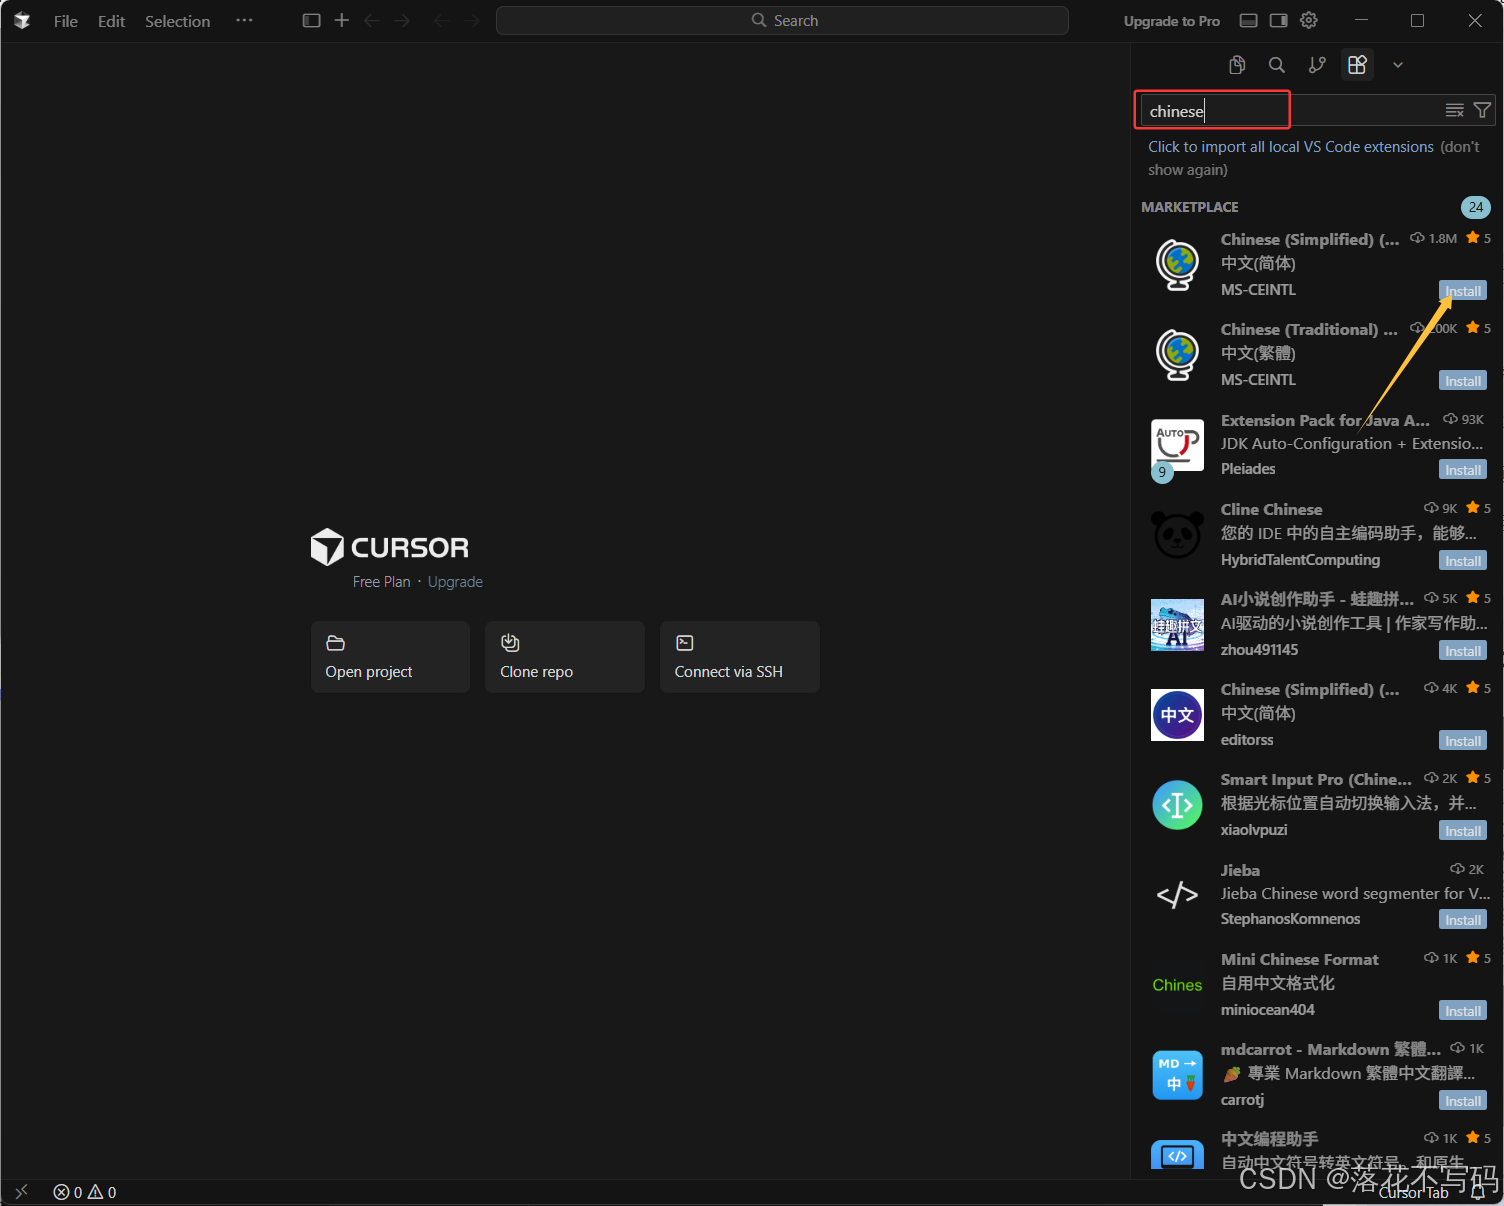Open the Explorer files view icon
This screenshot has height=1206, width=1504.
pyautogui.click(x=1237, y=65)
